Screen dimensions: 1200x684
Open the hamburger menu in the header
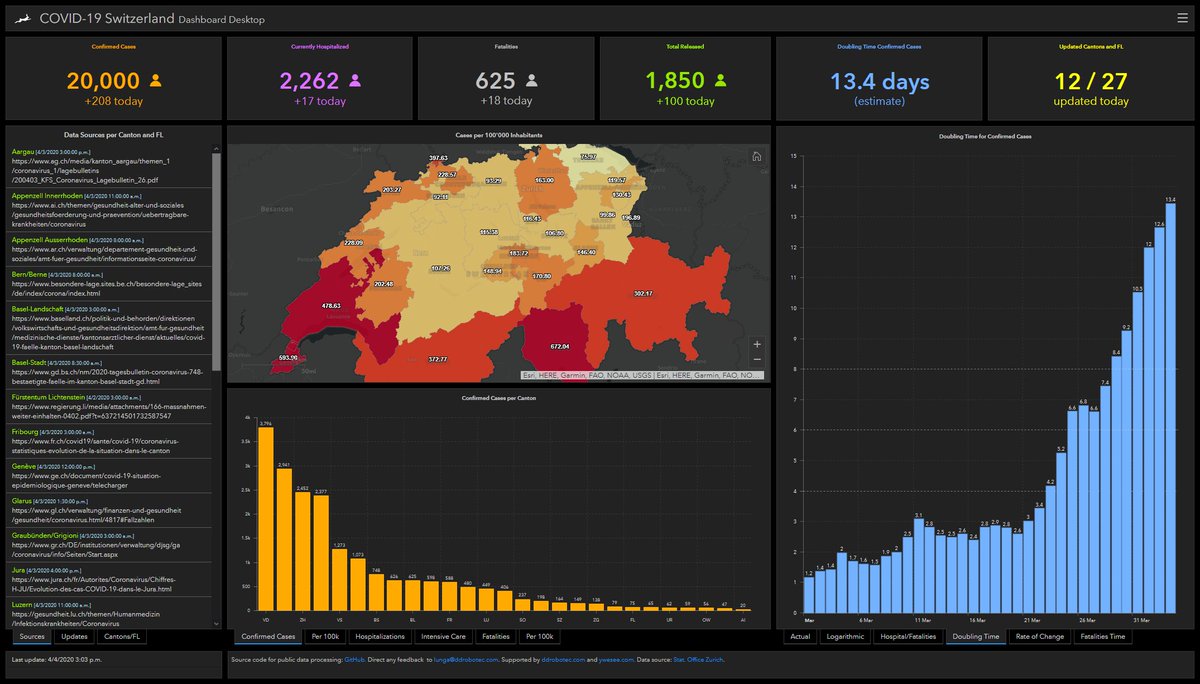tap(1183, 17)
